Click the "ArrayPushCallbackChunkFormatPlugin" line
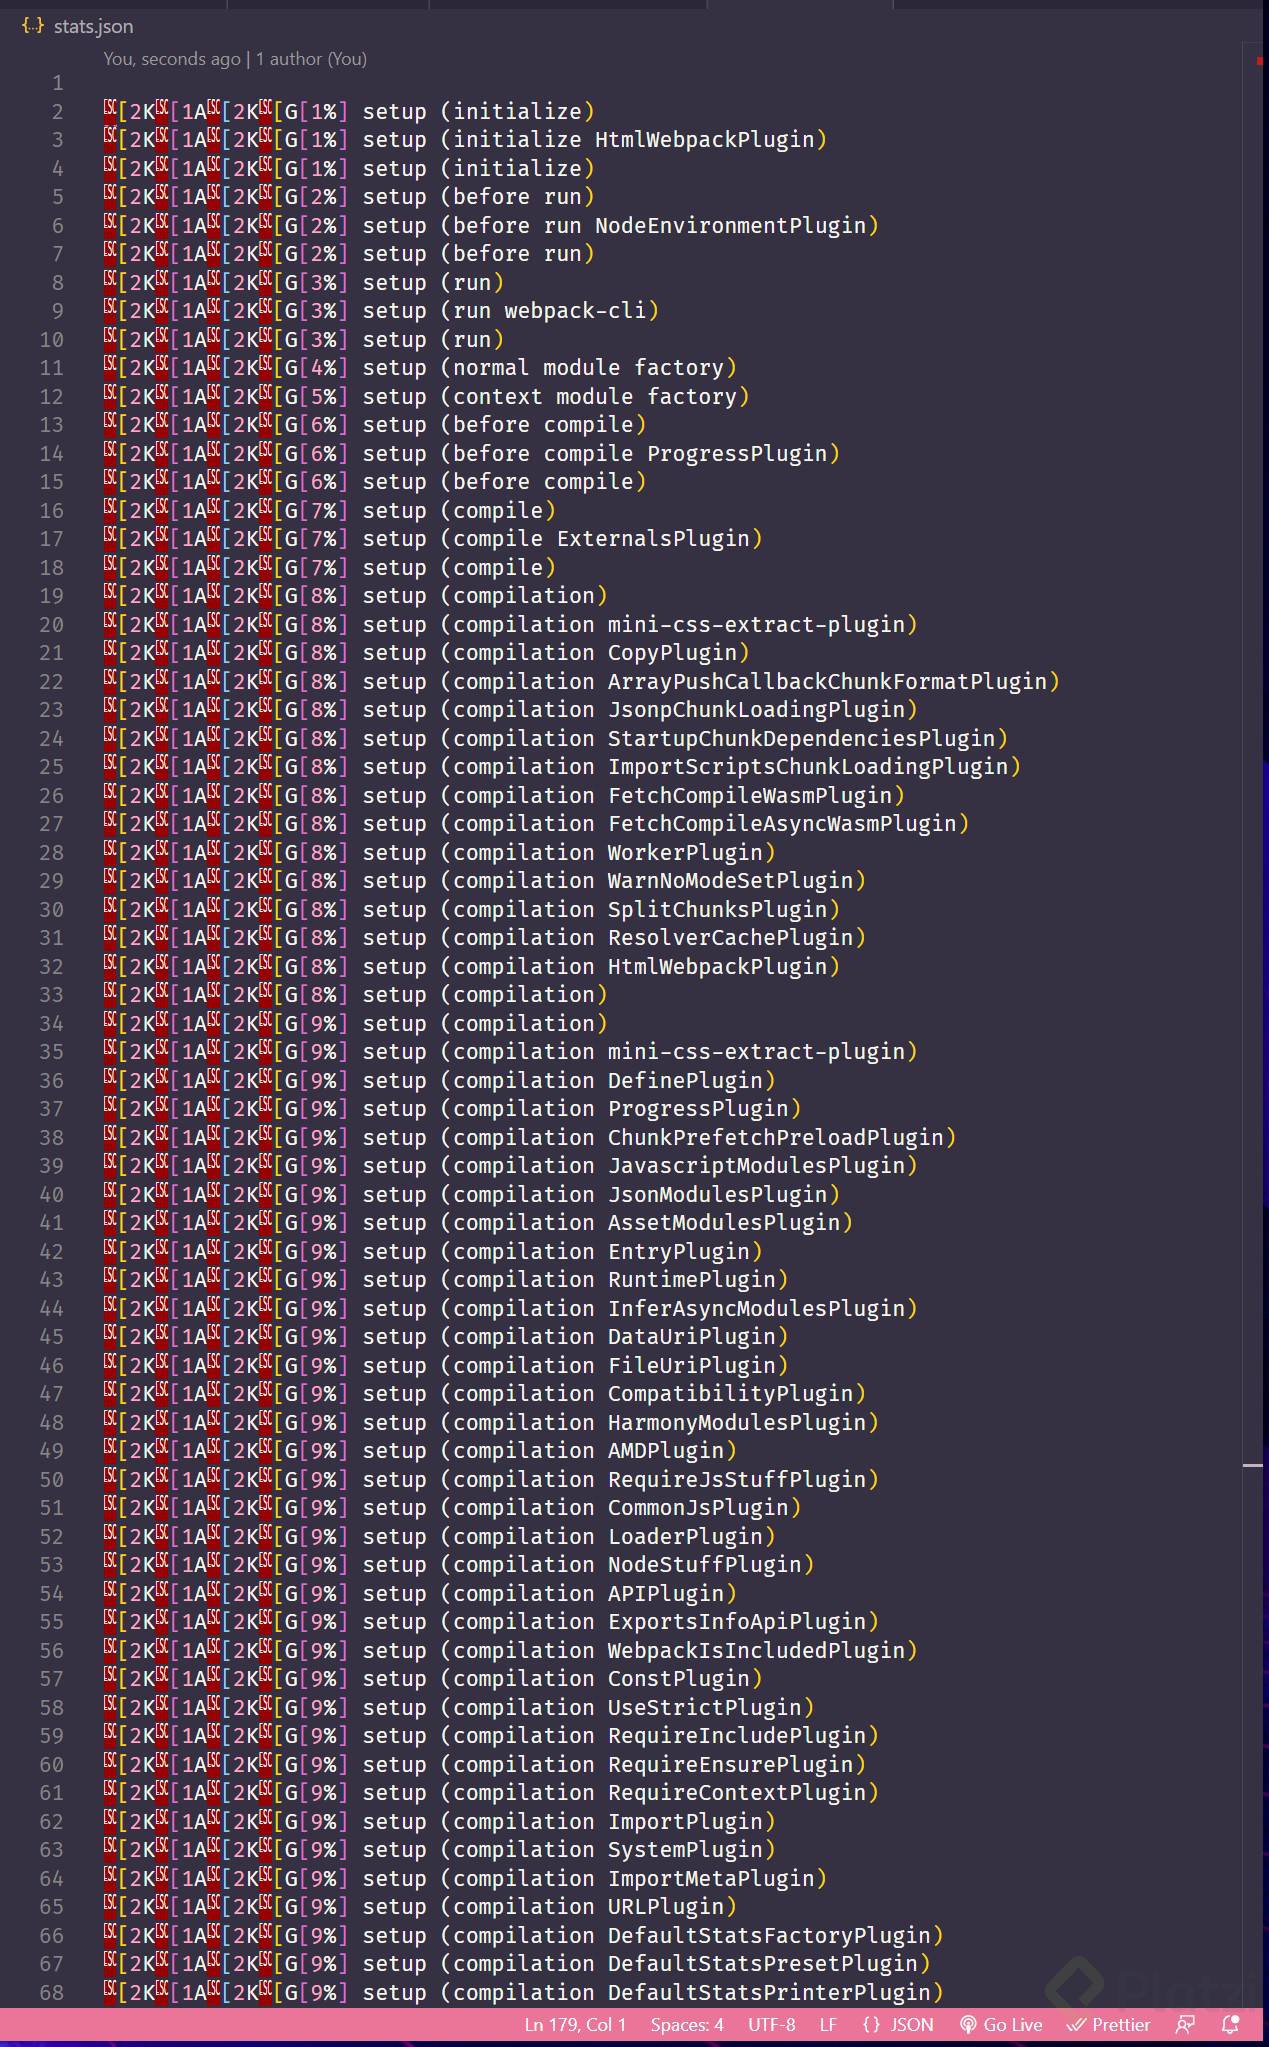Screen dimensions: 1269x2047 pos(582,682)
